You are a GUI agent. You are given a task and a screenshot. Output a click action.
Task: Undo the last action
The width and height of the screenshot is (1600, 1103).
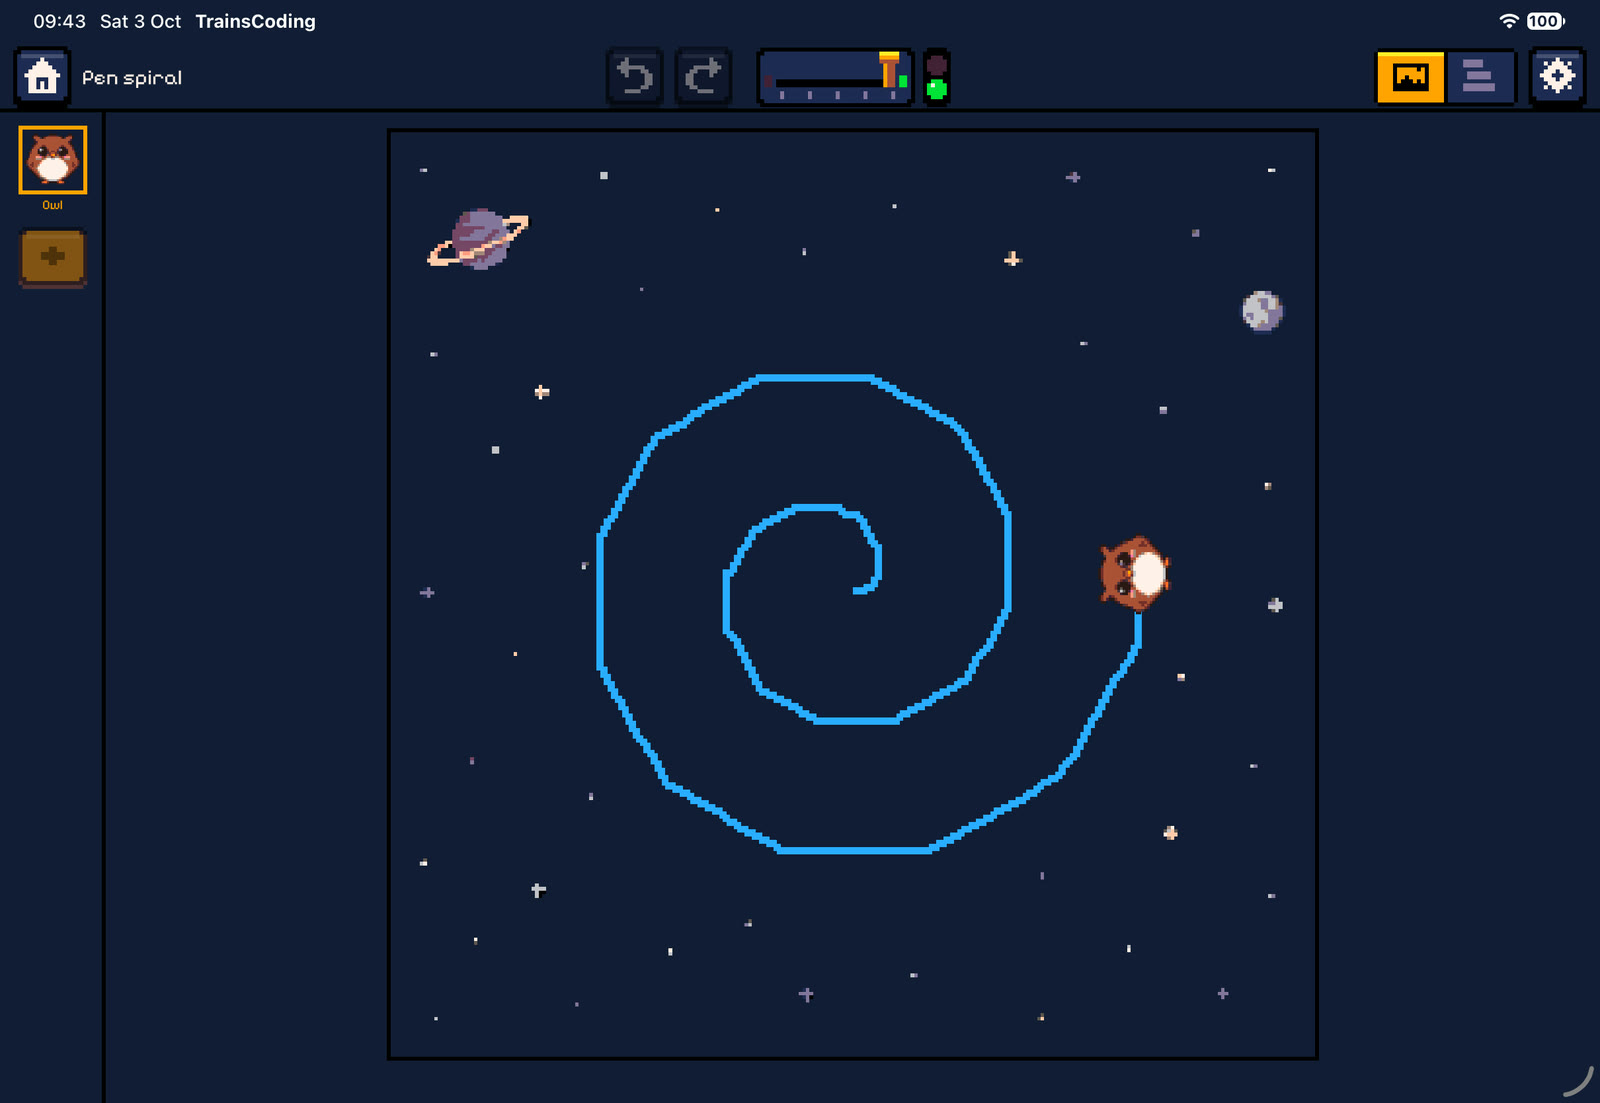click(635, 77)
